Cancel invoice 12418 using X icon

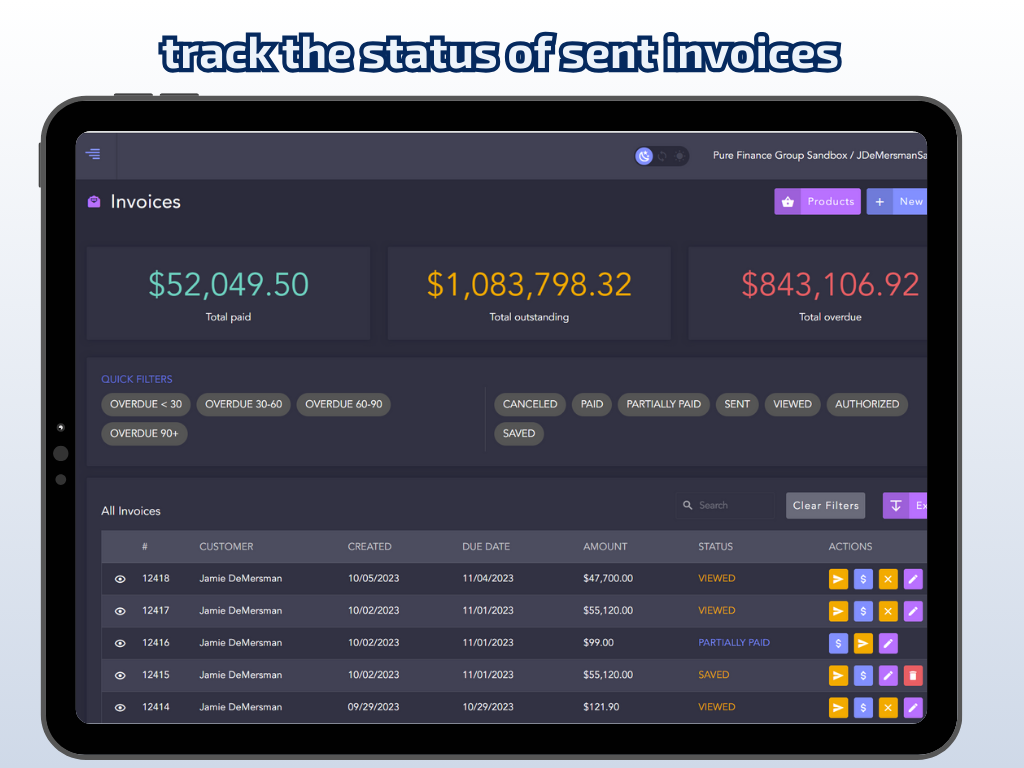pos(888,579)
